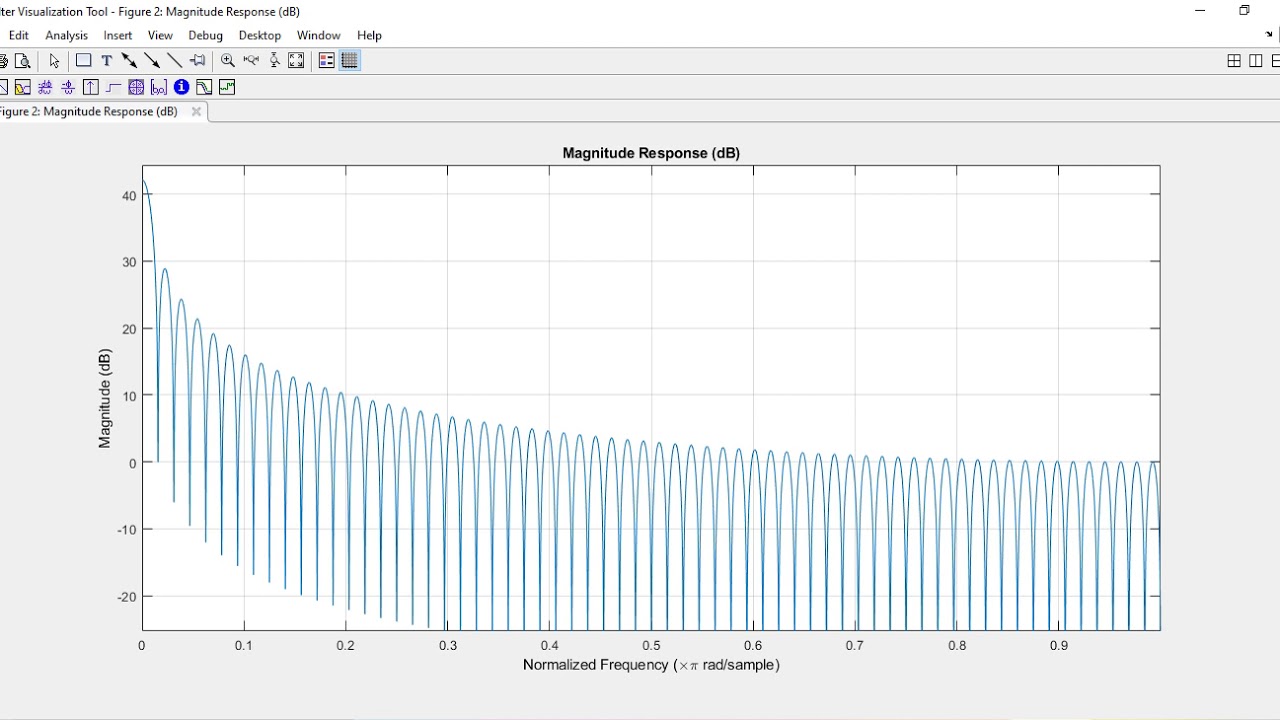1280x720 pixels.
Task: Dock the figure using the arrow
Action: click(1268, 34)
